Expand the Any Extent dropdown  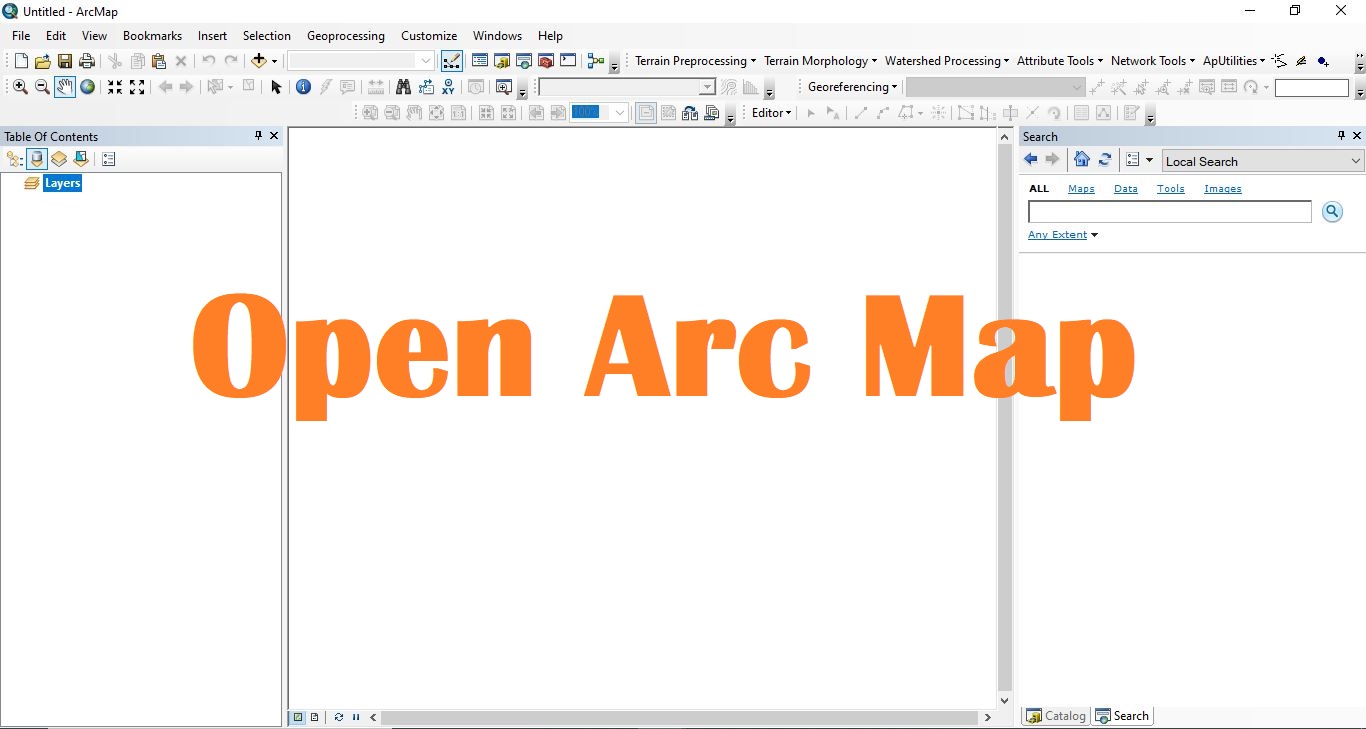coord(1062,234)
